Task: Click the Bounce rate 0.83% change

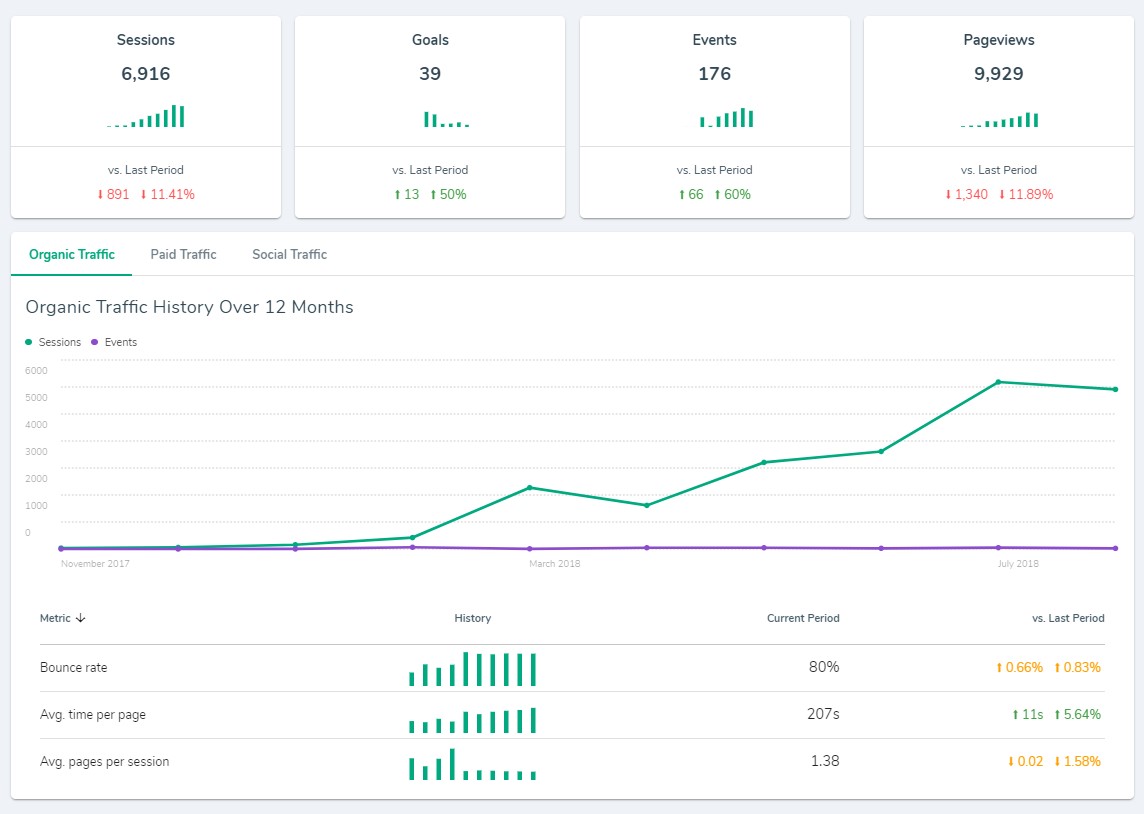Action: pyautogui.click(x=1077, y=667)
